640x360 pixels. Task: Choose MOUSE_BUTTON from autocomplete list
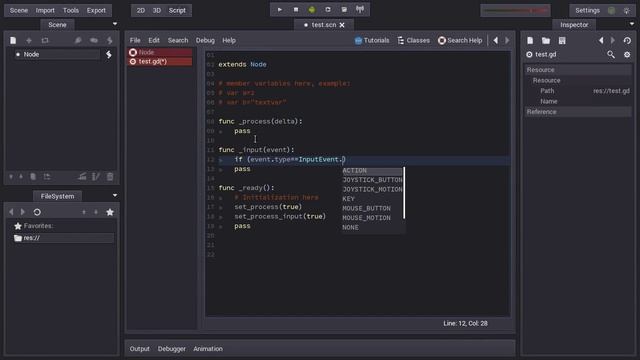click(366, 208)
